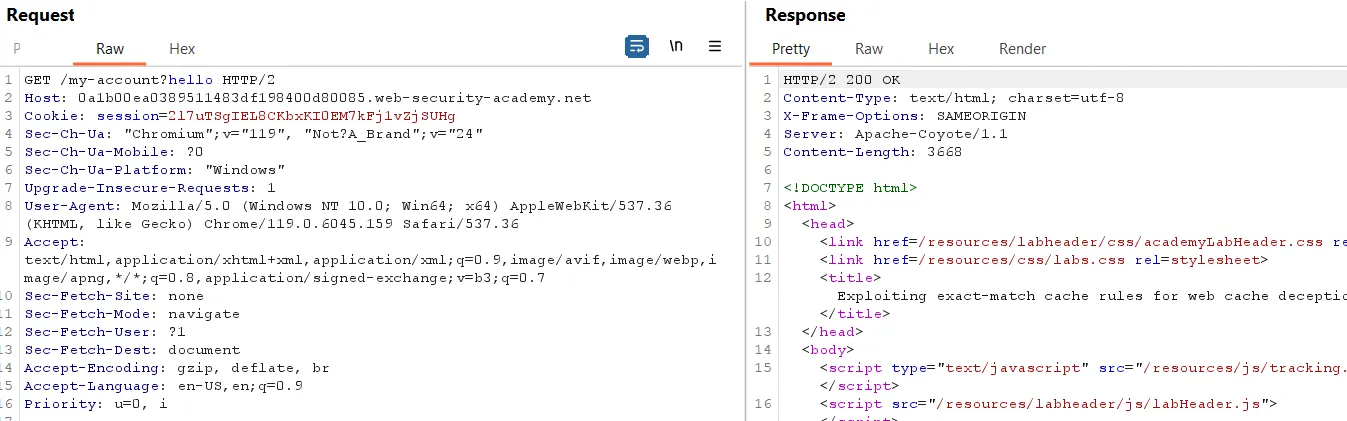This screenshot has height=421, width=1347.
Task: Open the Raw tab in Response
Action: [868, 49]
